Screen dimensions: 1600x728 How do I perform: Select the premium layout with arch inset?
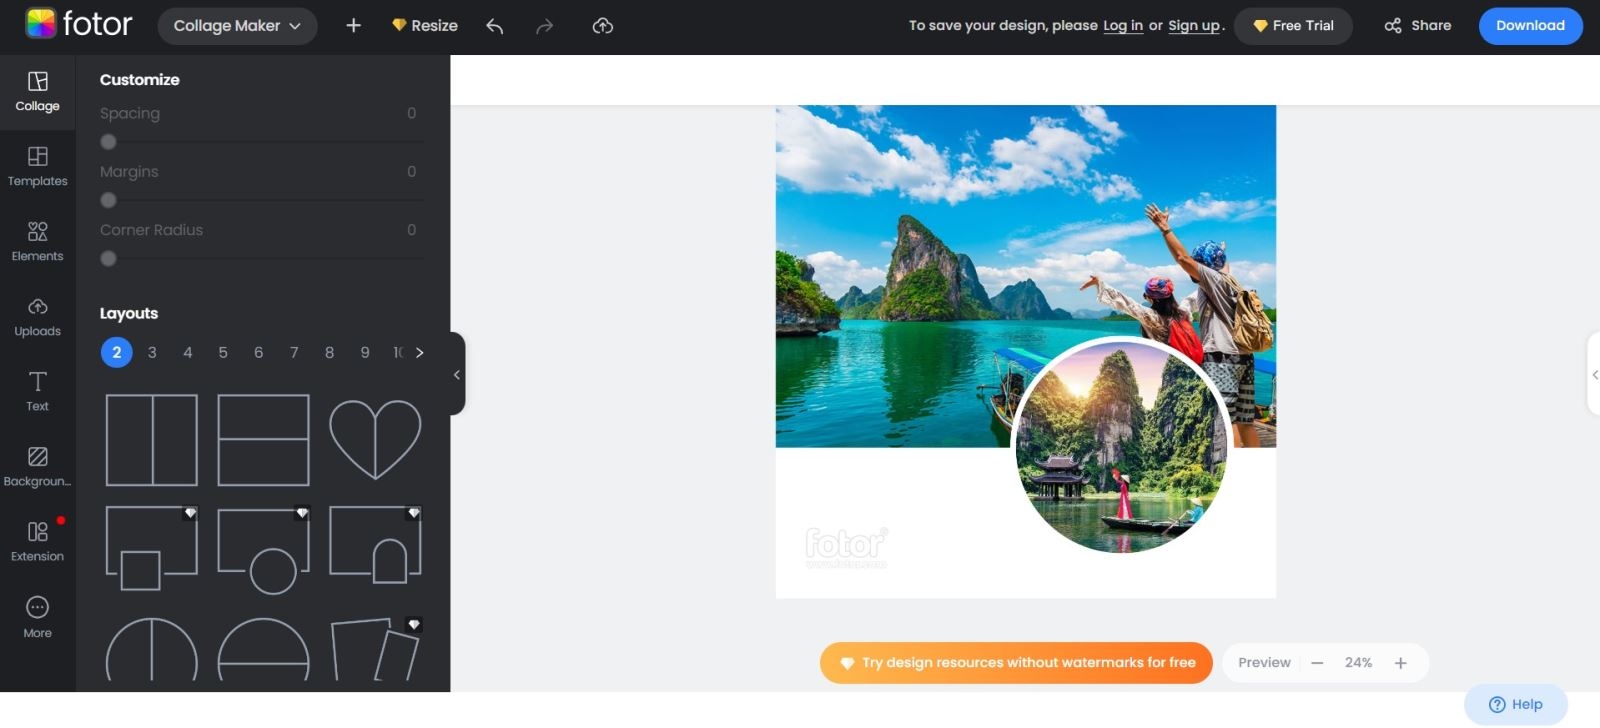click(x=375, y=544)
